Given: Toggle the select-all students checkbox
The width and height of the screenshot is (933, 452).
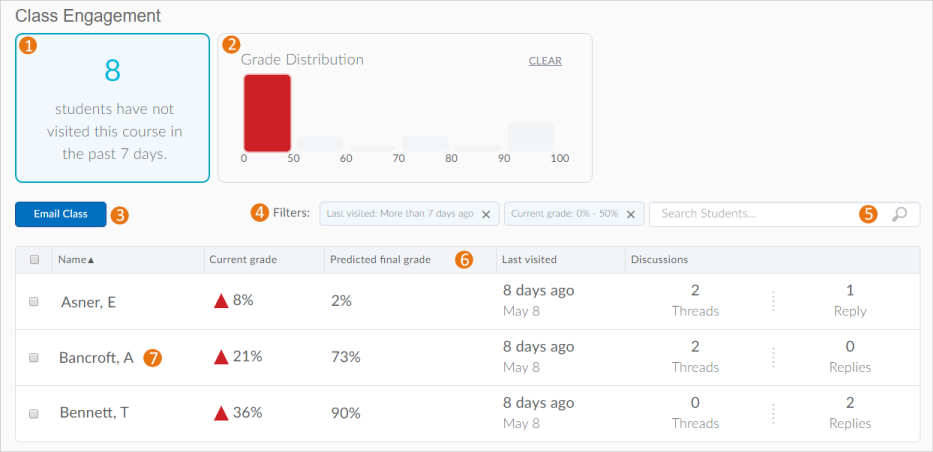Looking at the screenshot, I should pyautogui.click(x=34, y=260).
